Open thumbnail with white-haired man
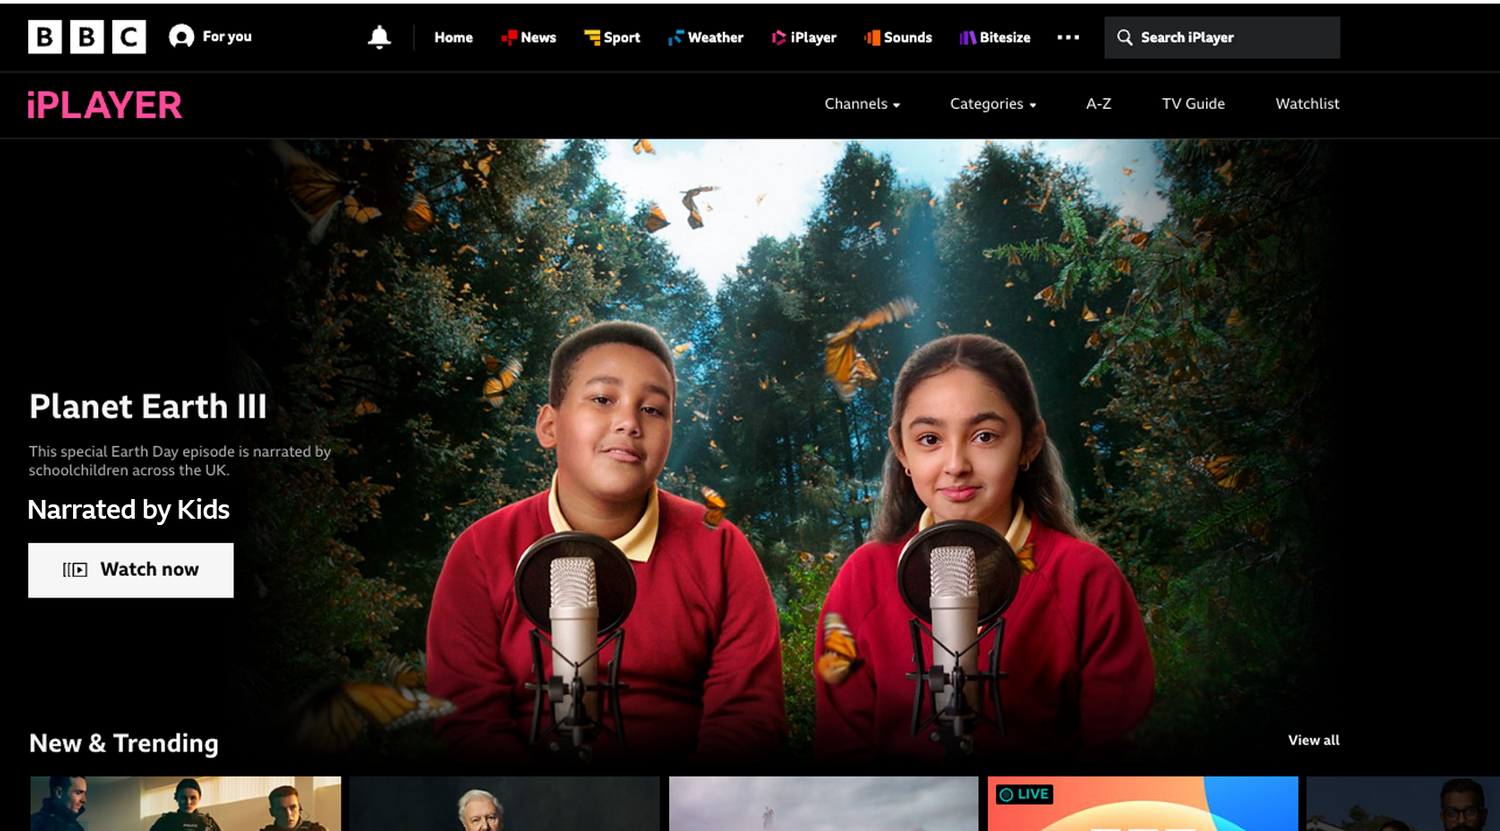Image resolution: width=1500 pixels, height=831 pixels. [504, 804]
